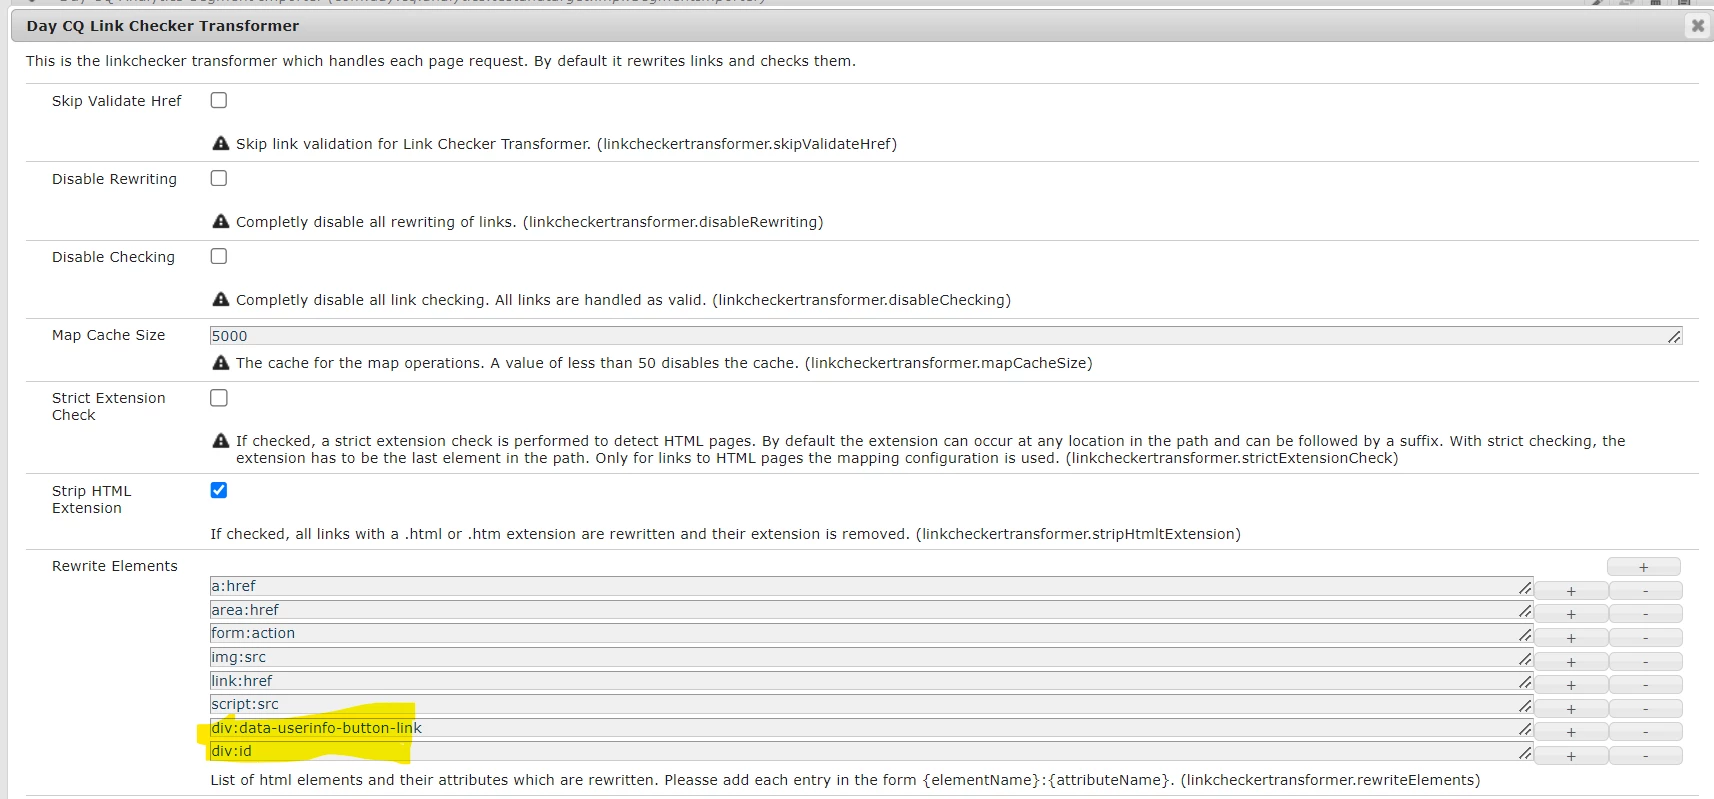Screen dimensions: 1714x799
Task: Click the link:href rewrite element field
Action: pyautogui.click(x=871, y=681)
